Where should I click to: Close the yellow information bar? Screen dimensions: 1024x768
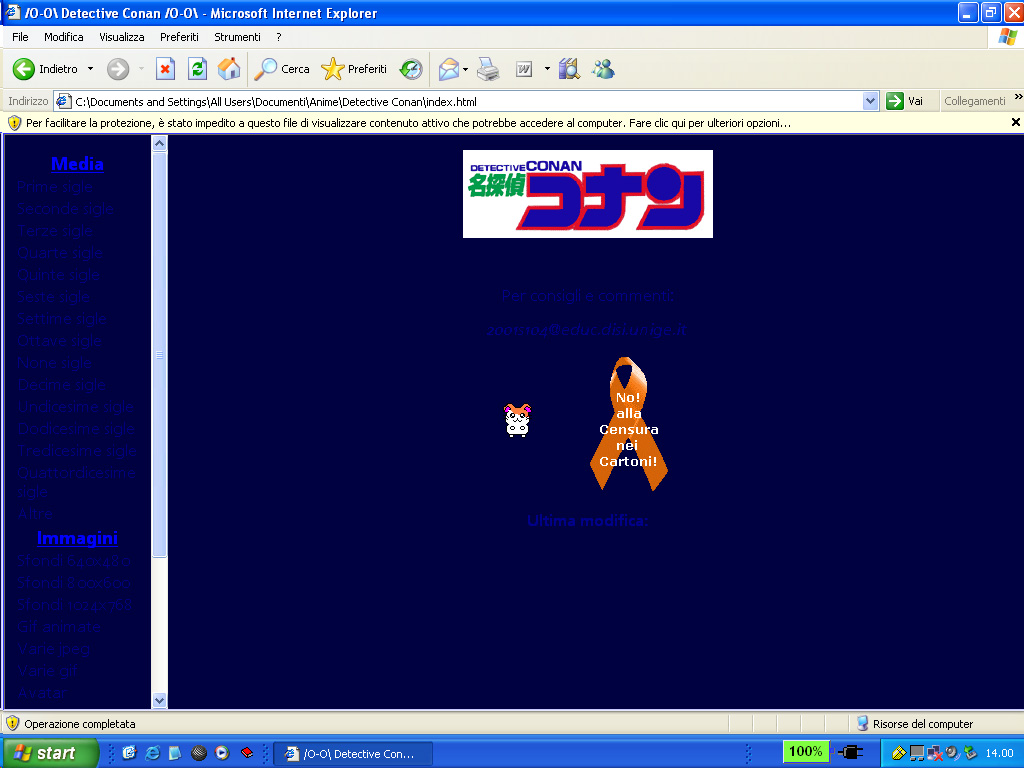[1016, 122]
